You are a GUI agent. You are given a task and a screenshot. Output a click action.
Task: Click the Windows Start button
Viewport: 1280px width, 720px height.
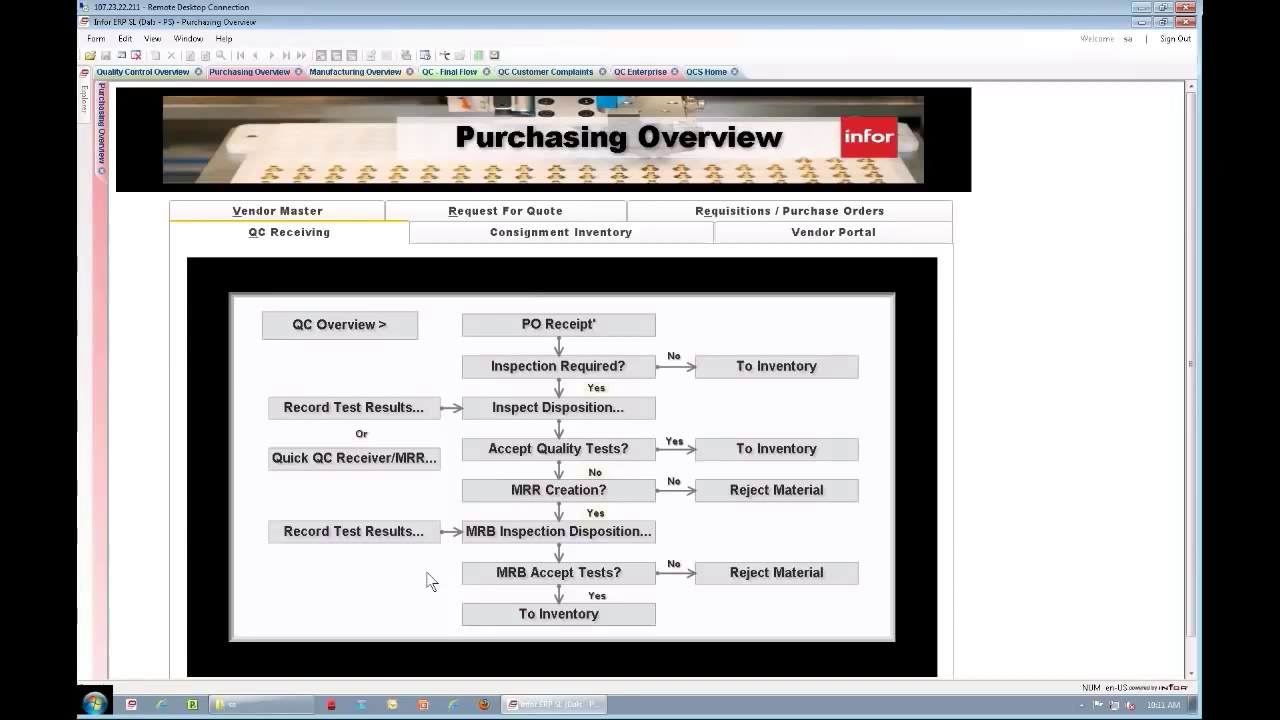point(95,704)
